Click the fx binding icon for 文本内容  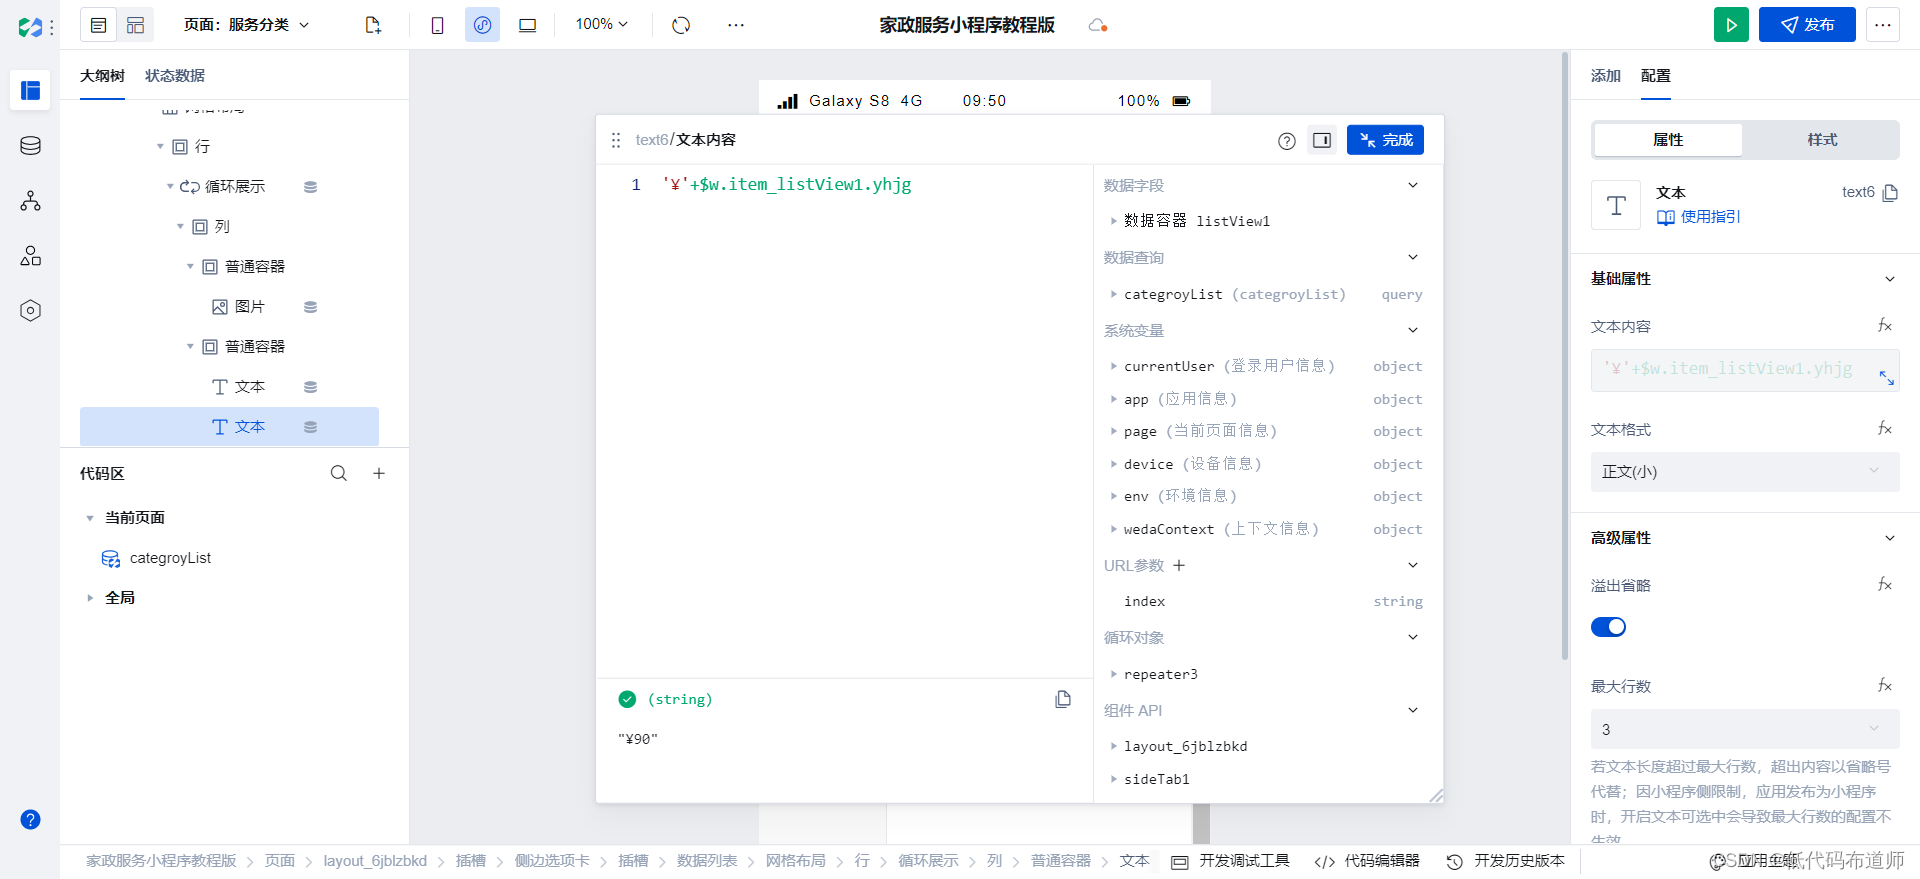pos(1884,326)
